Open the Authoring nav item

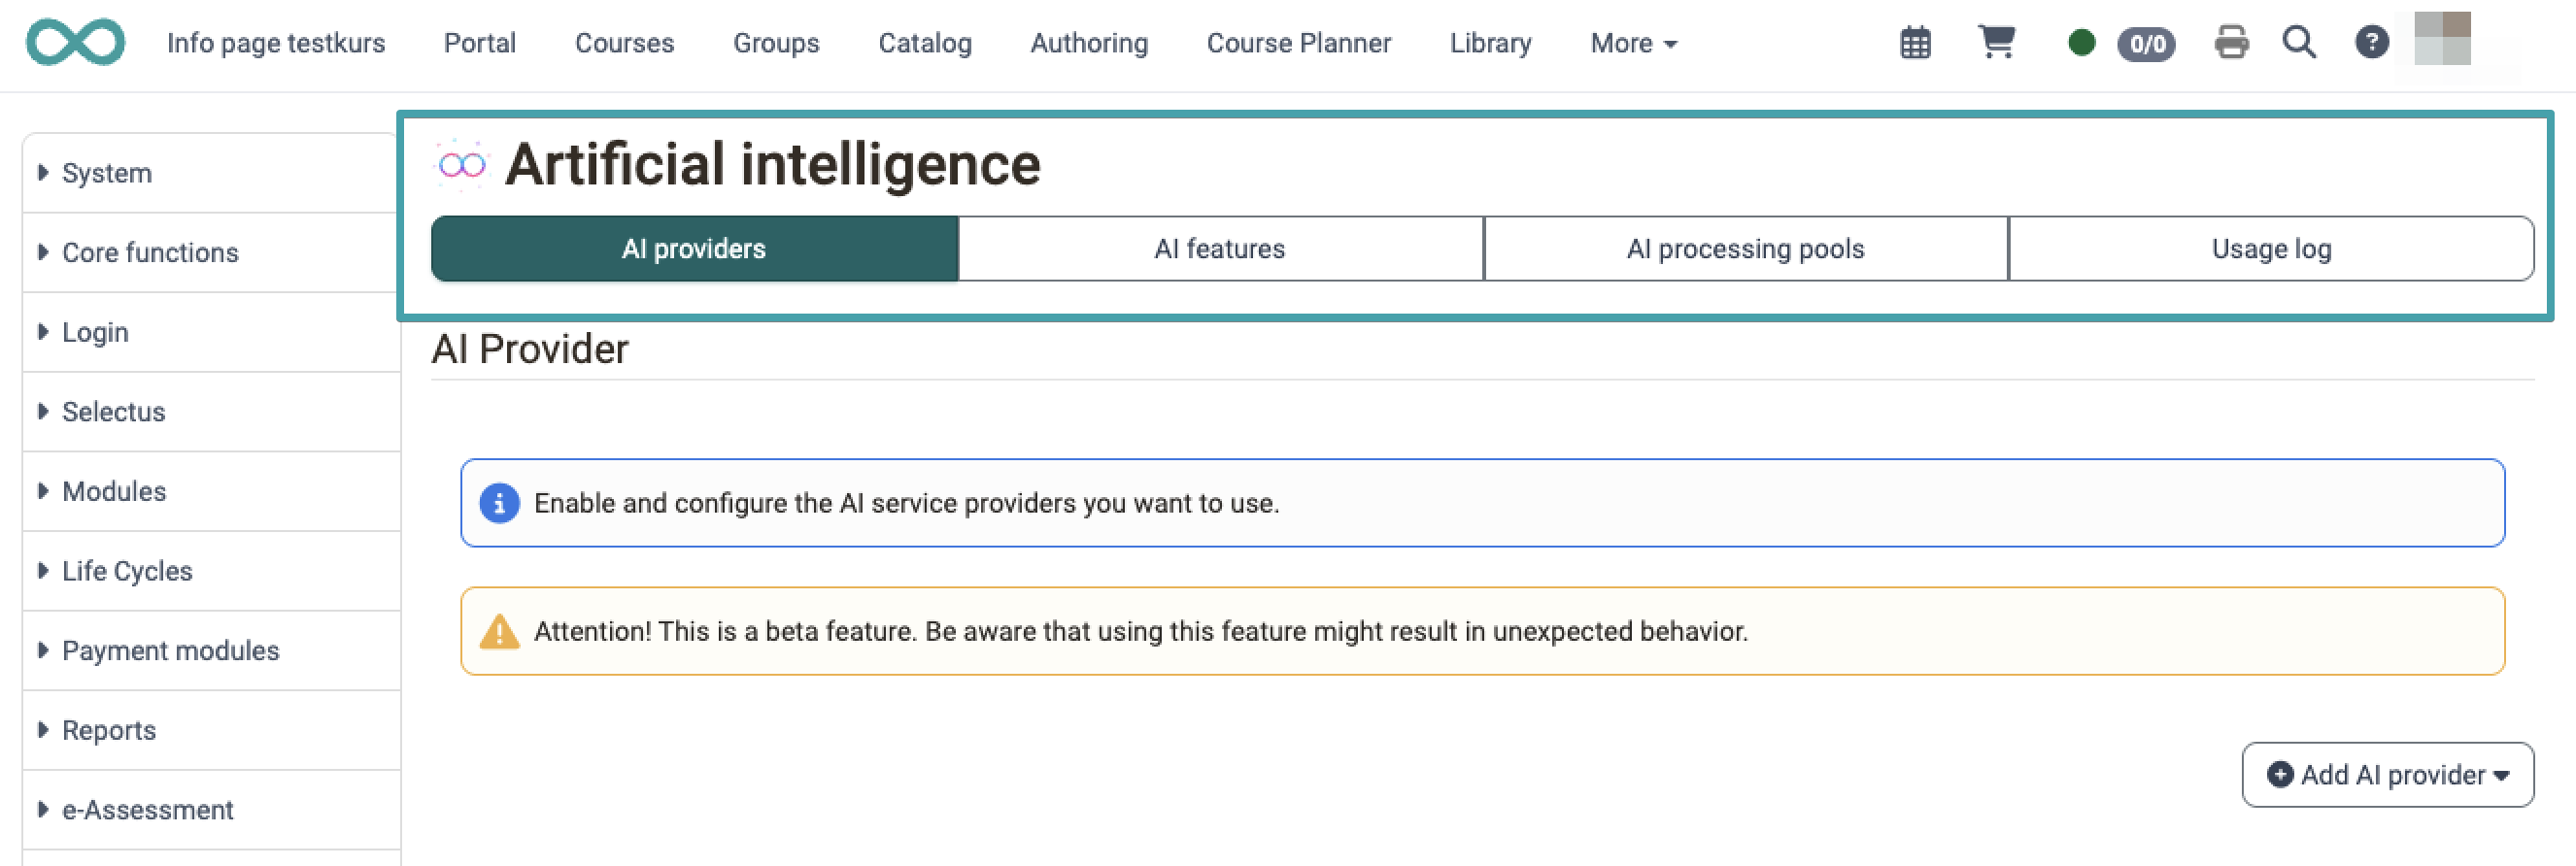[1089, 43]
